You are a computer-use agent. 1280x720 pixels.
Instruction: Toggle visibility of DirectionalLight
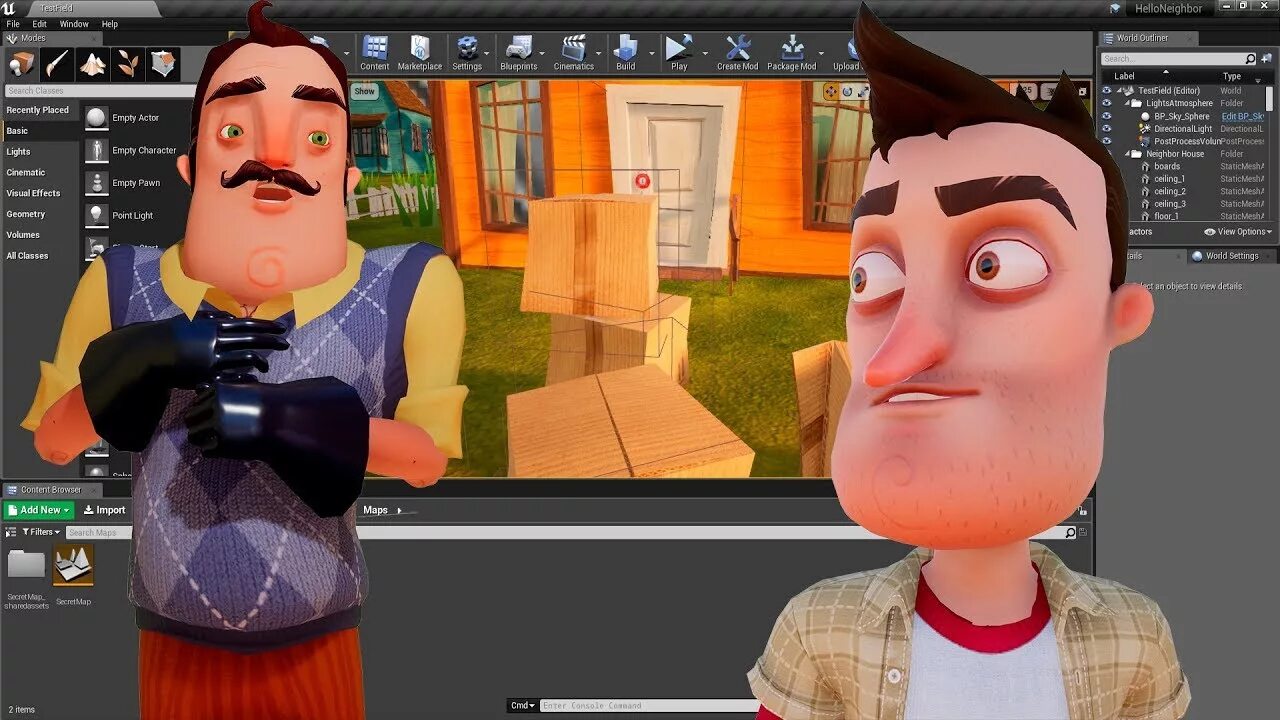(x=1106, y=129)
